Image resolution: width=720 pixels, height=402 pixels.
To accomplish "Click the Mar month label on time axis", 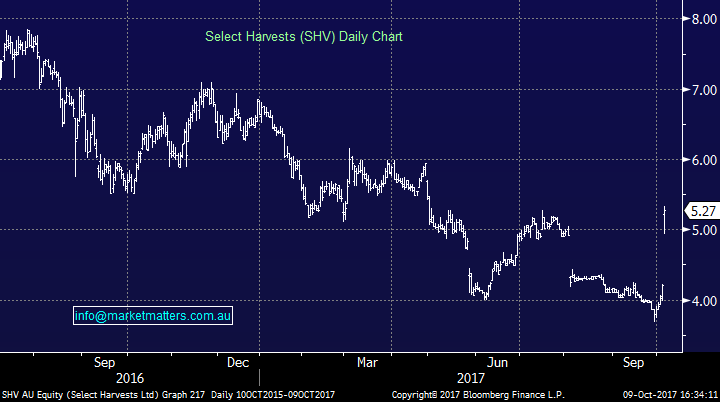I will pos(367,362).
